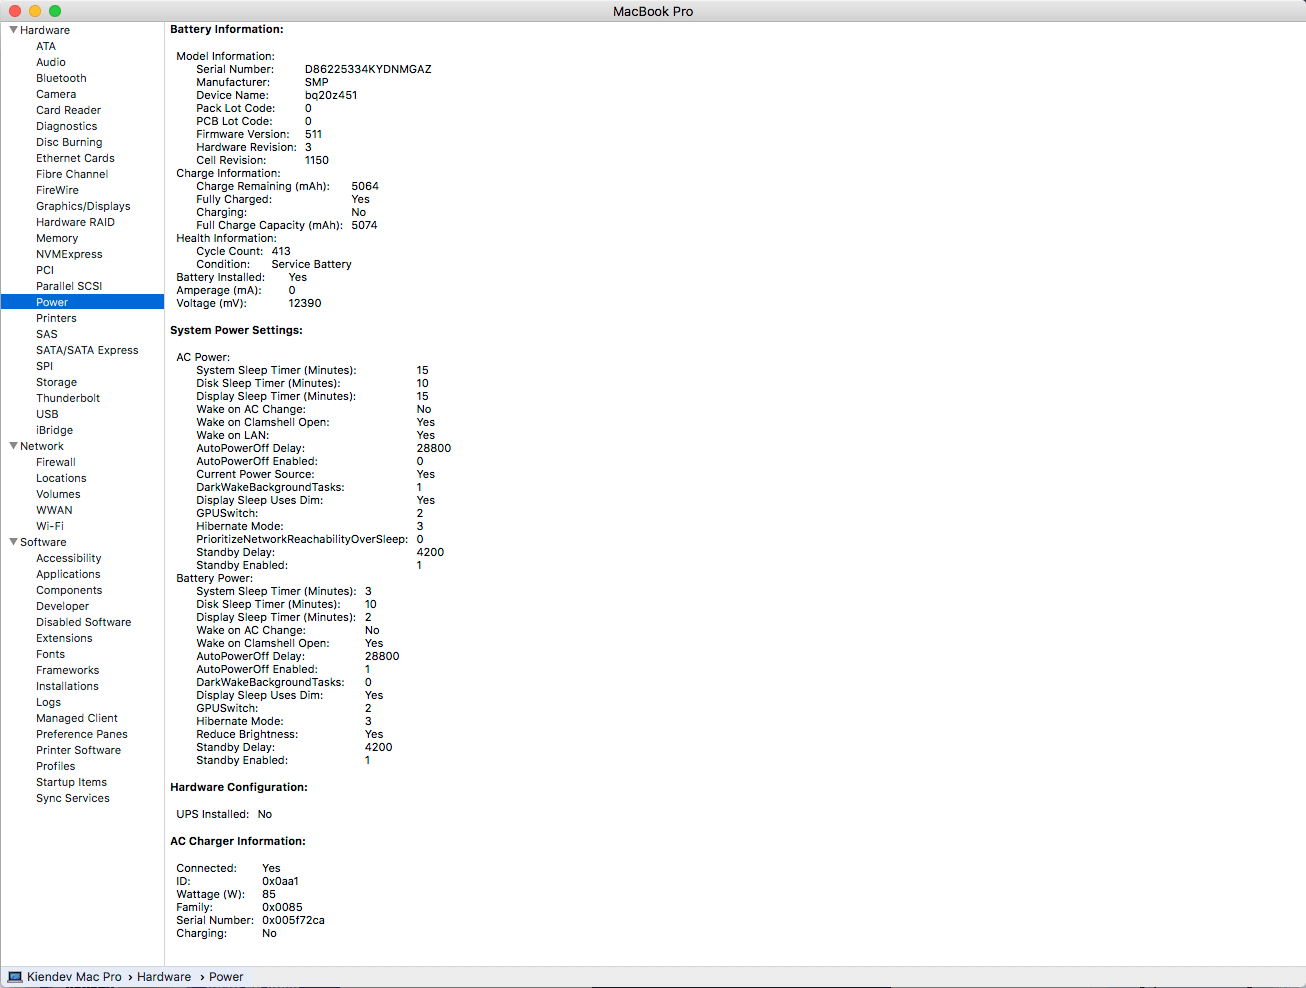The height and width of the screenshot is (988, 1306).
Task: Click Kiendev Mac Pro in path bar
Action: pos(74,977)
